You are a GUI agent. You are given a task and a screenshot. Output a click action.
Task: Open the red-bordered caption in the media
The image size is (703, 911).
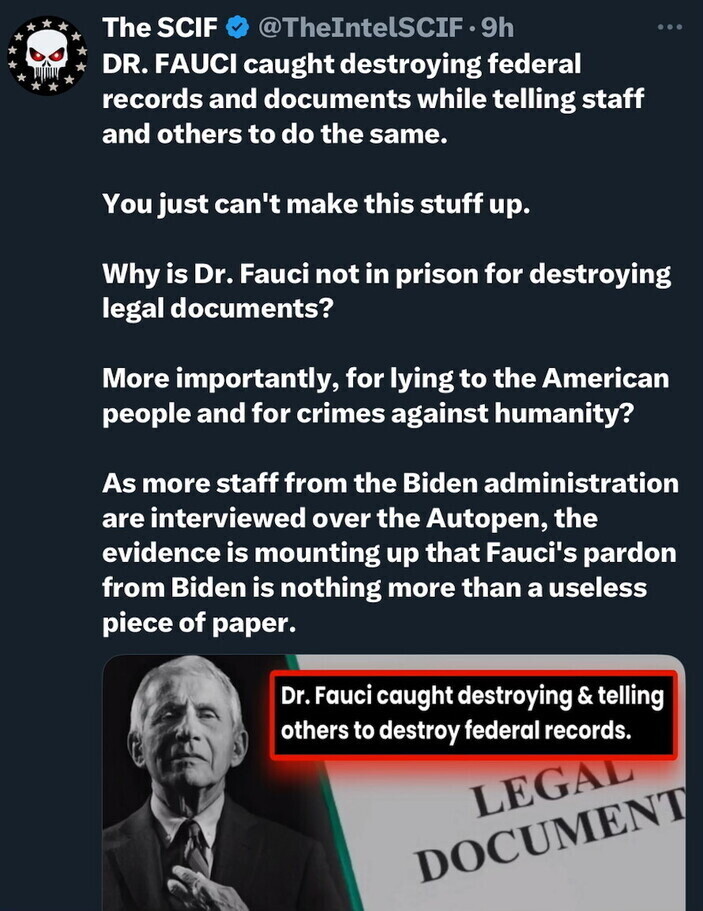pos(474,715)
